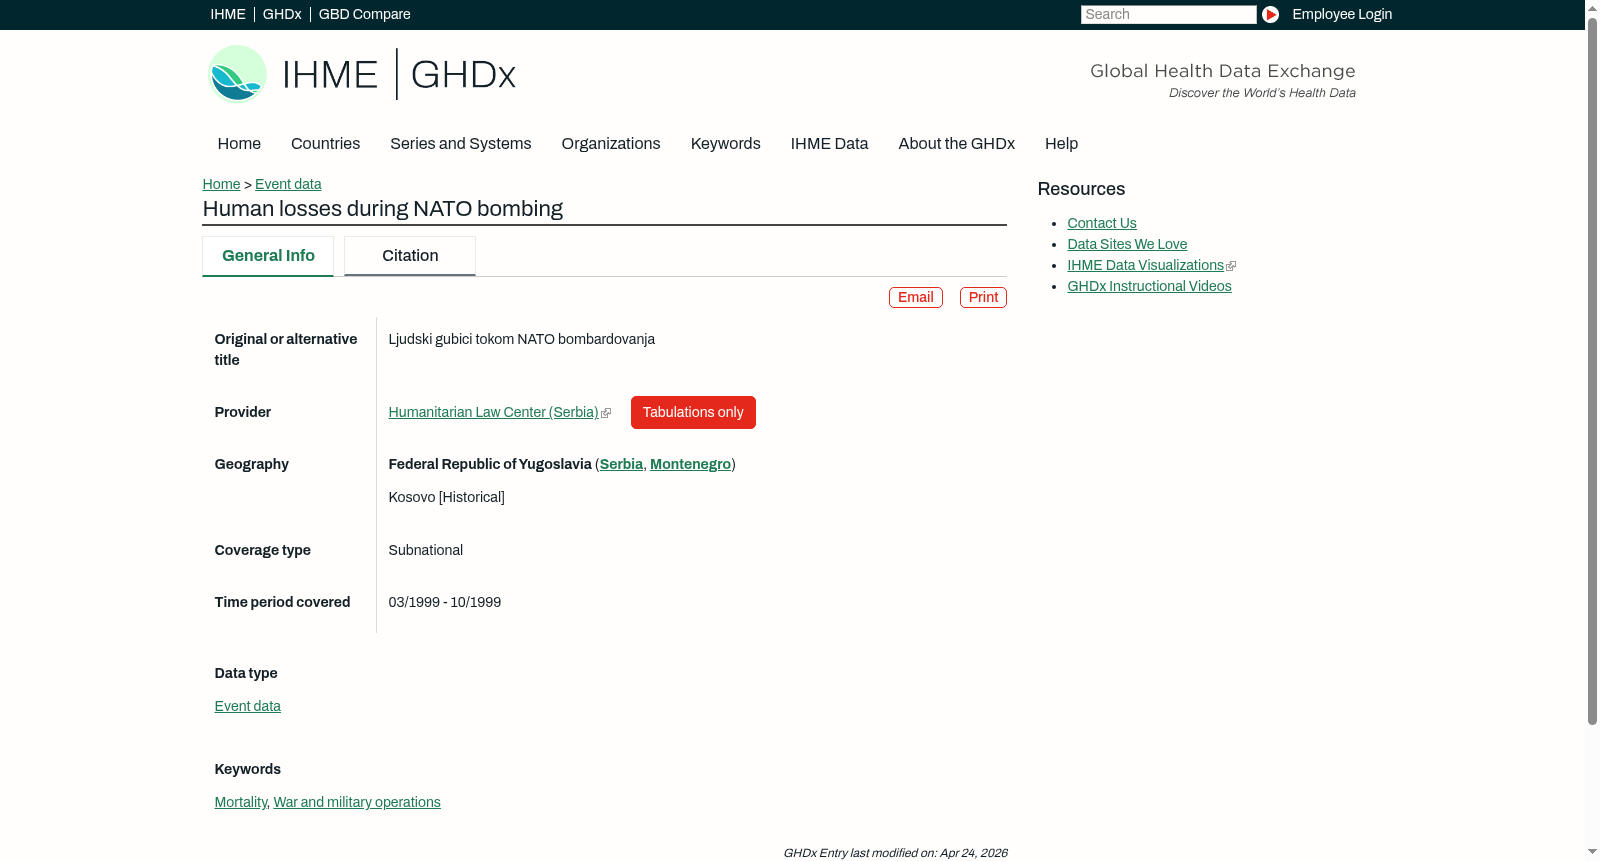Click the 03/1999 - 10/1999 time period

(445, 603)
